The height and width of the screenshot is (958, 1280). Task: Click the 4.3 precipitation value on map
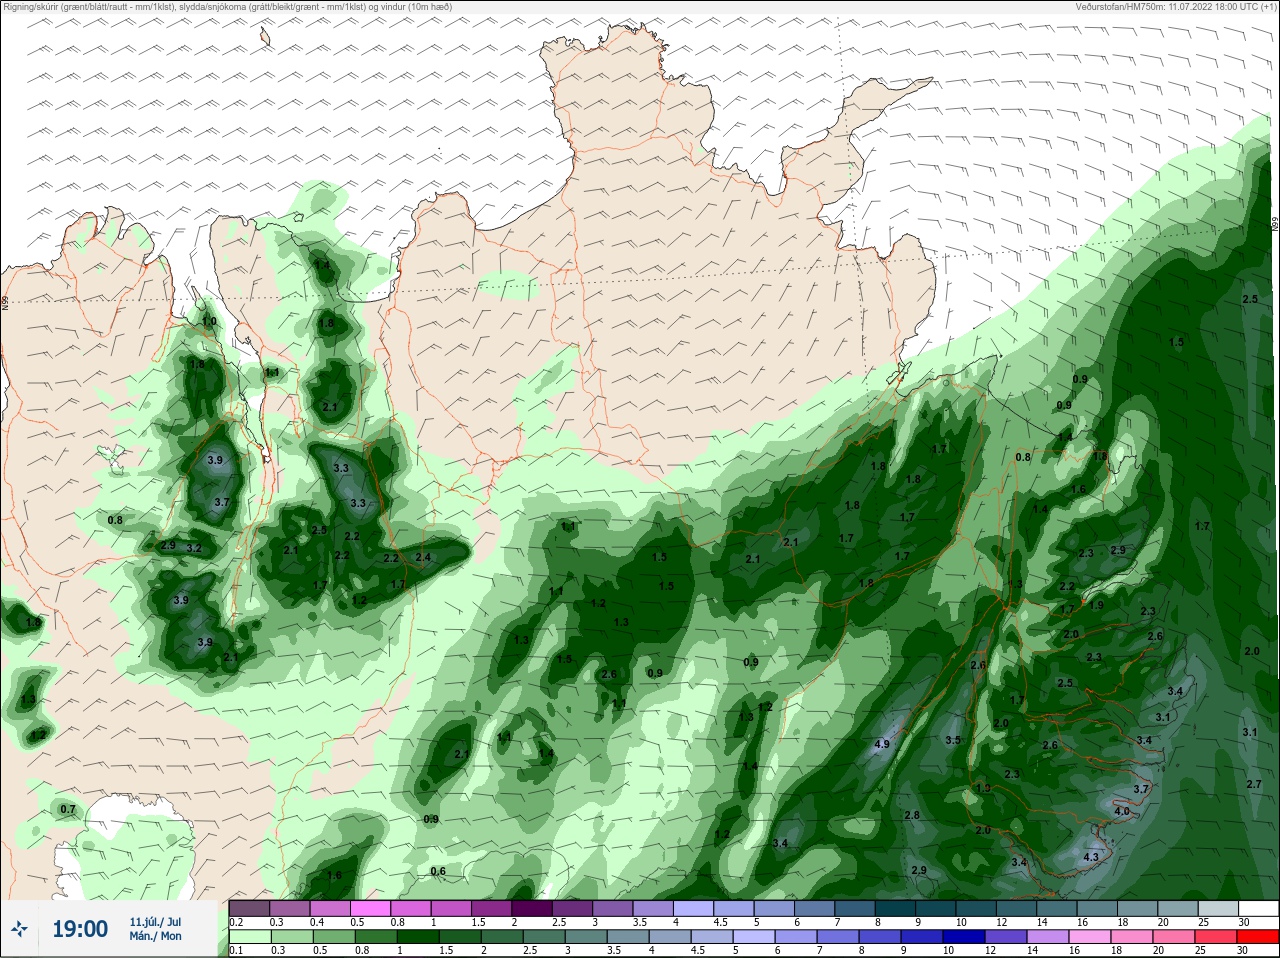(x=1091, y=857)
